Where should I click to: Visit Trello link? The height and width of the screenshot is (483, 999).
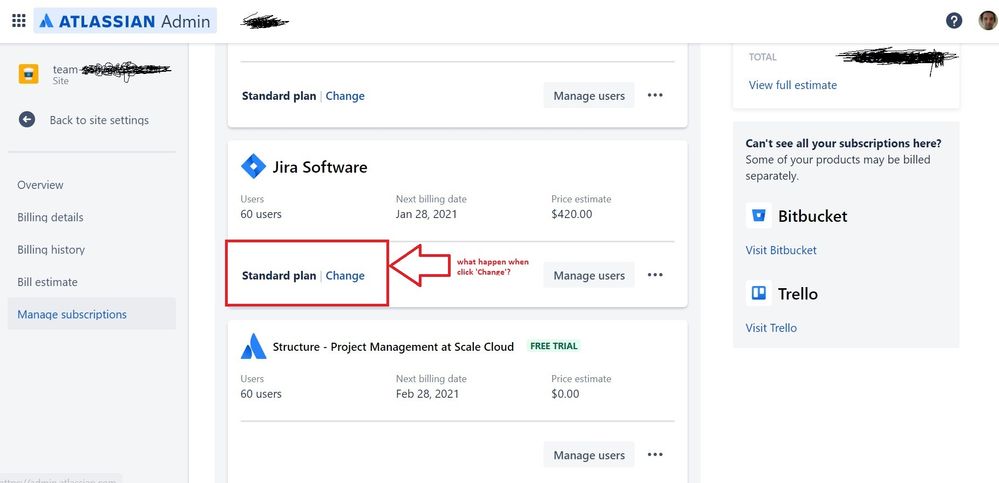coord(771,328)
